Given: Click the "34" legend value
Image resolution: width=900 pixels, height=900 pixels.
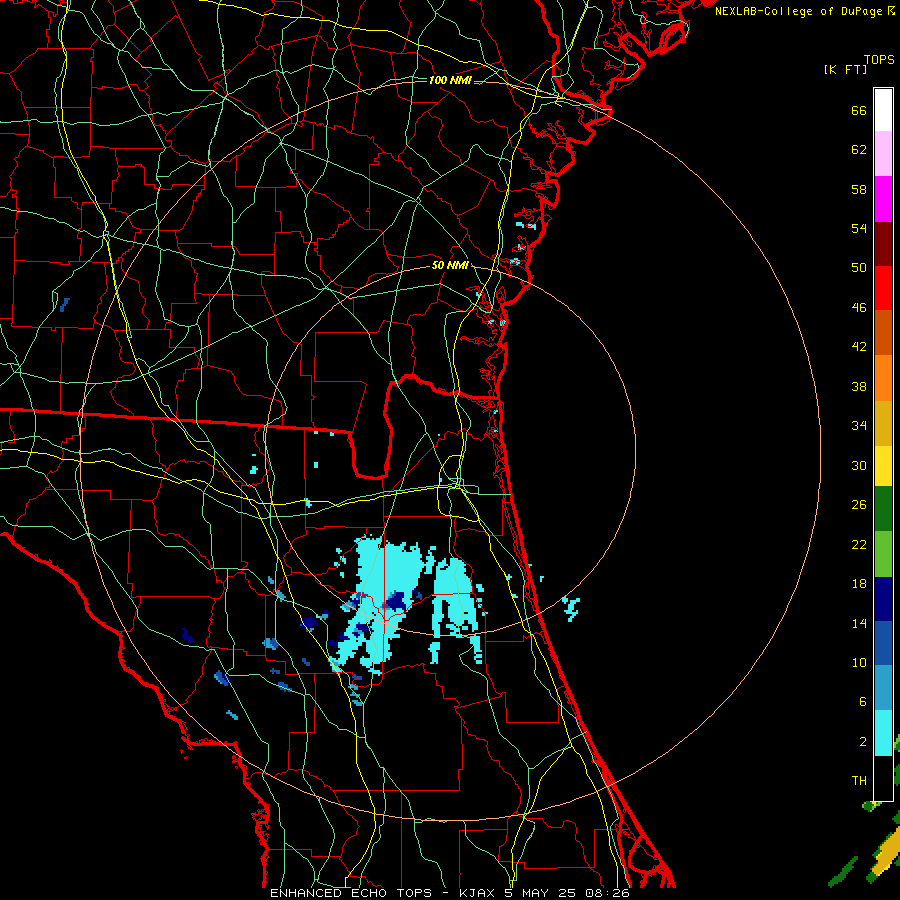Looking at the screenshot, I should click(x=859, y=426).
